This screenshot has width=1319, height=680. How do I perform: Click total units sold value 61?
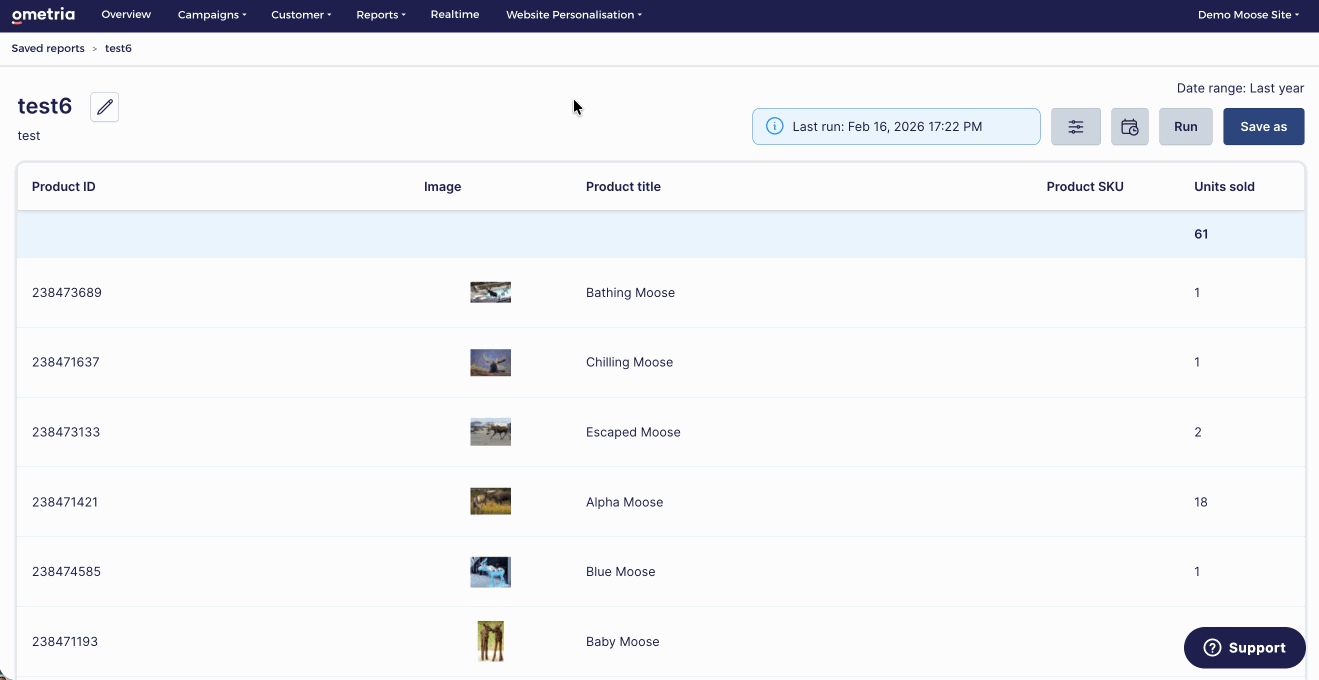point(1201,234)
